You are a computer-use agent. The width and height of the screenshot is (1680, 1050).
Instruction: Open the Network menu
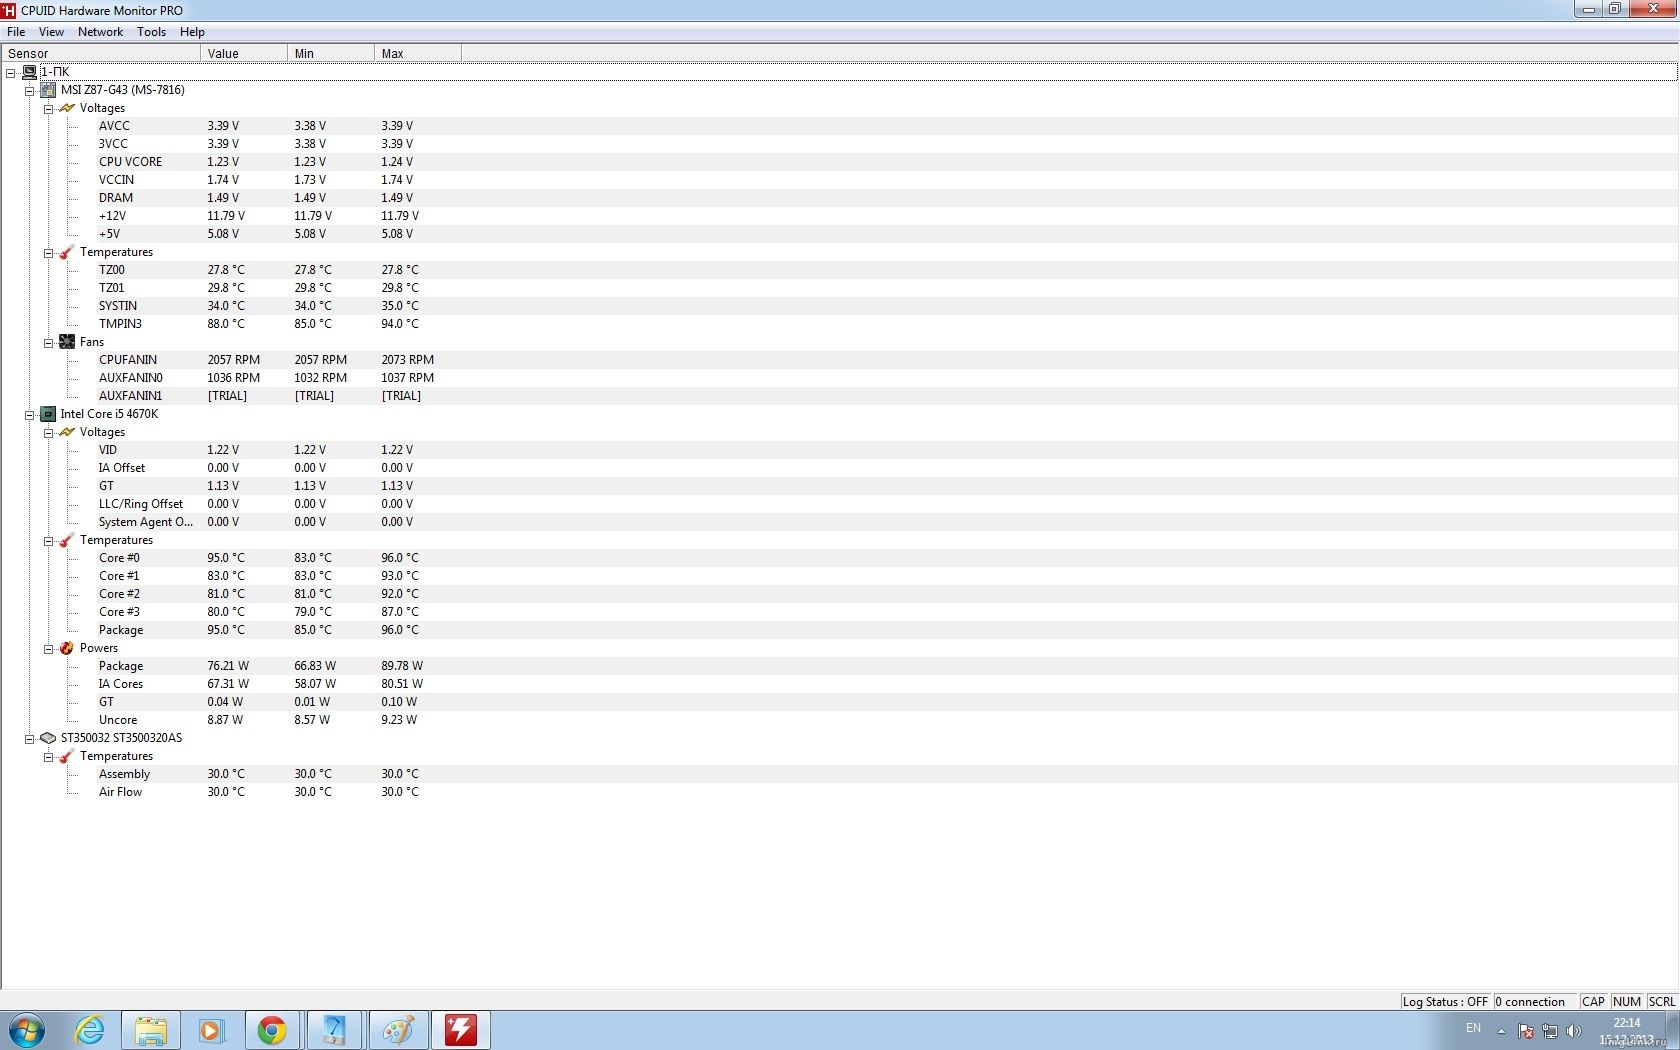(100, 32)
